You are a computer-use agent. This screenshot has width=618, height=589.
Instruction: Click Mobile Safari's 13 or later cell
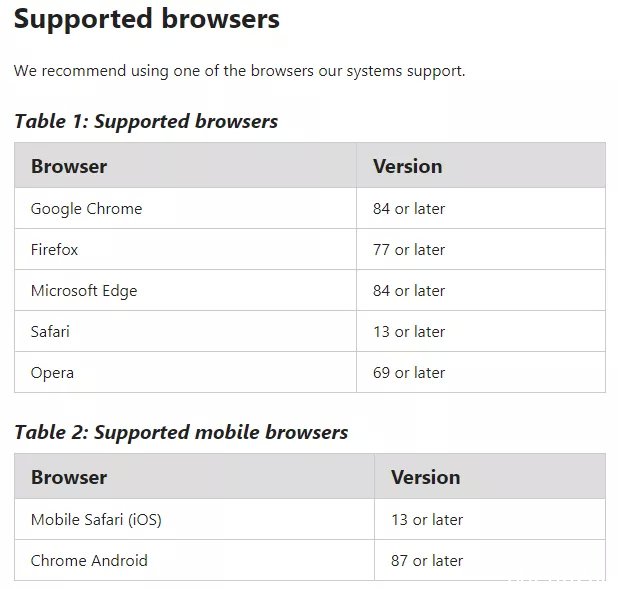pyautogui.click(x=490, y=519)
